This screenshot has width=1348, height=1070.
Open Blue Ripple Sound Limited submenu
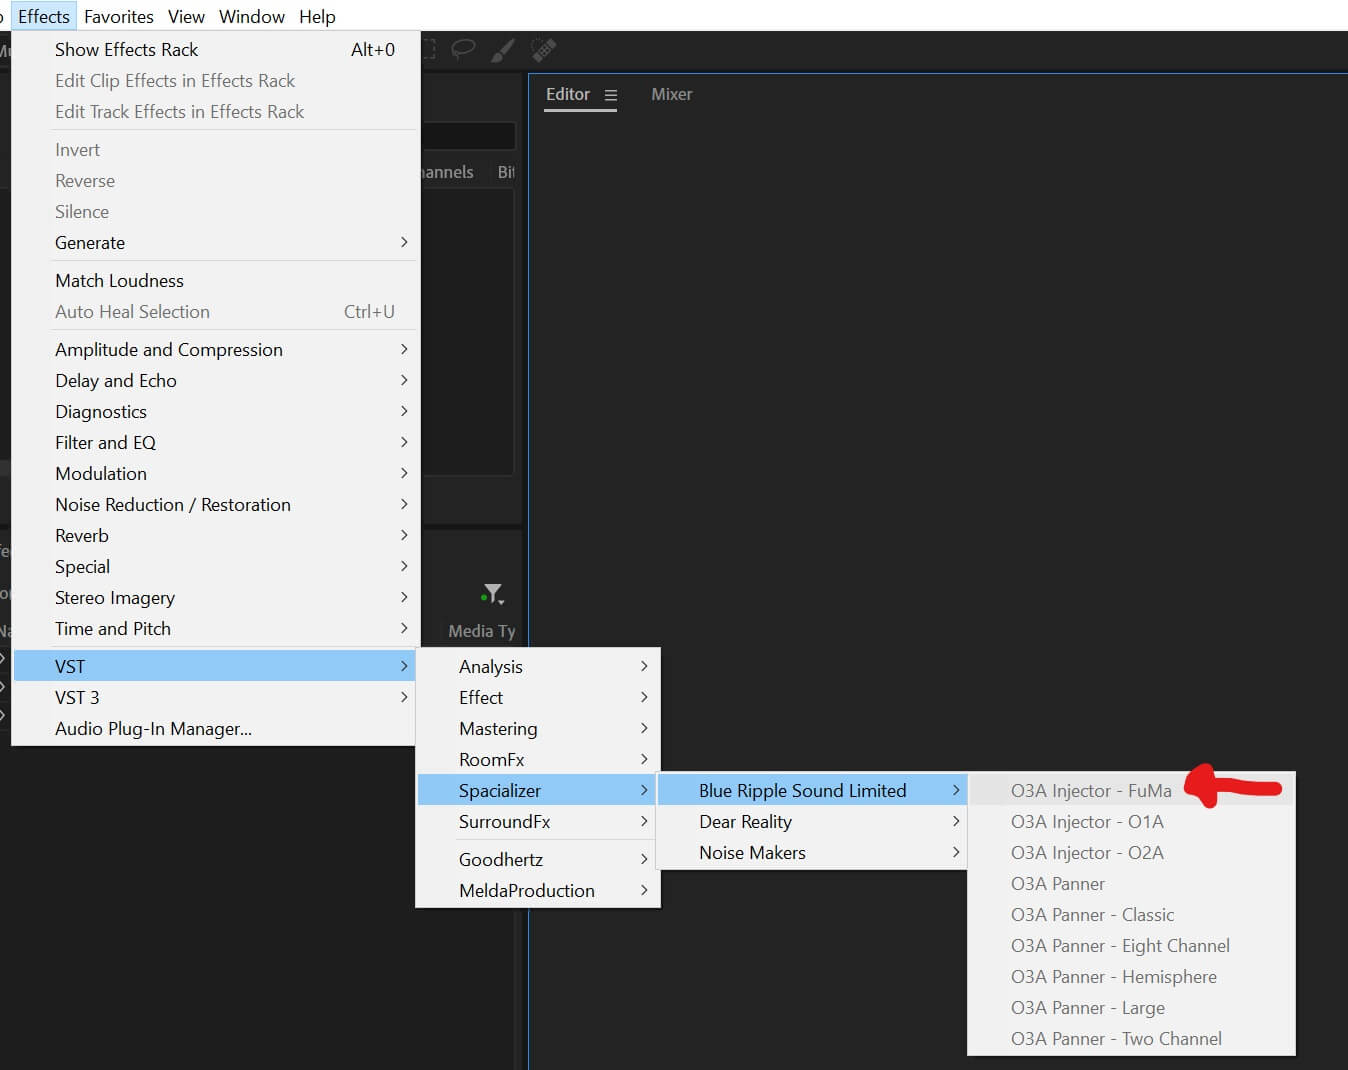(x=812, y=790)
